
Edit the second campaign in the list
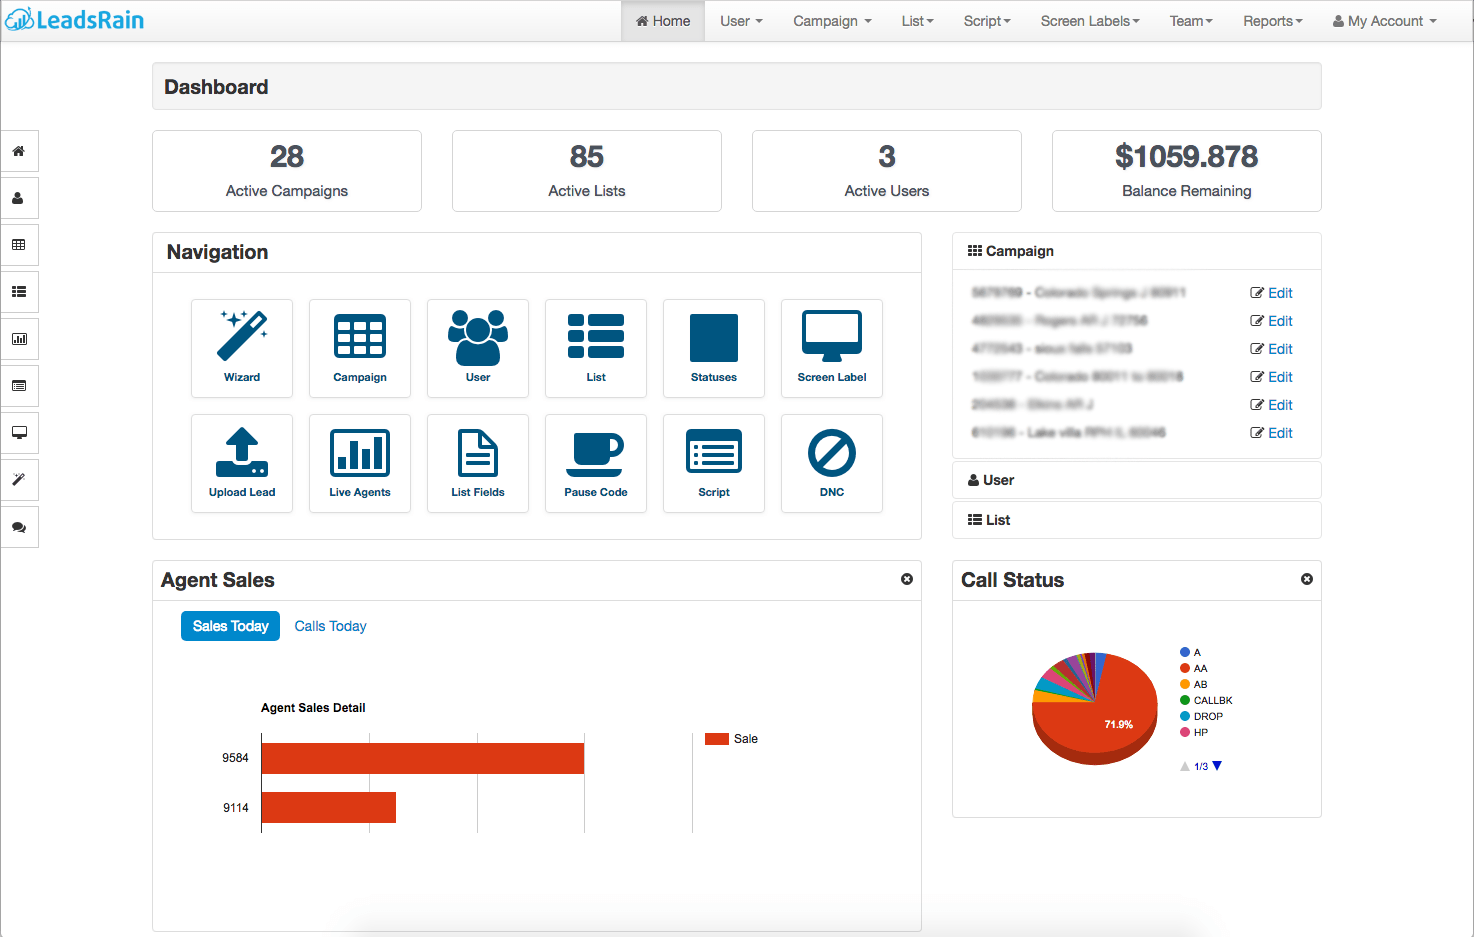(x=1271, y=321)
